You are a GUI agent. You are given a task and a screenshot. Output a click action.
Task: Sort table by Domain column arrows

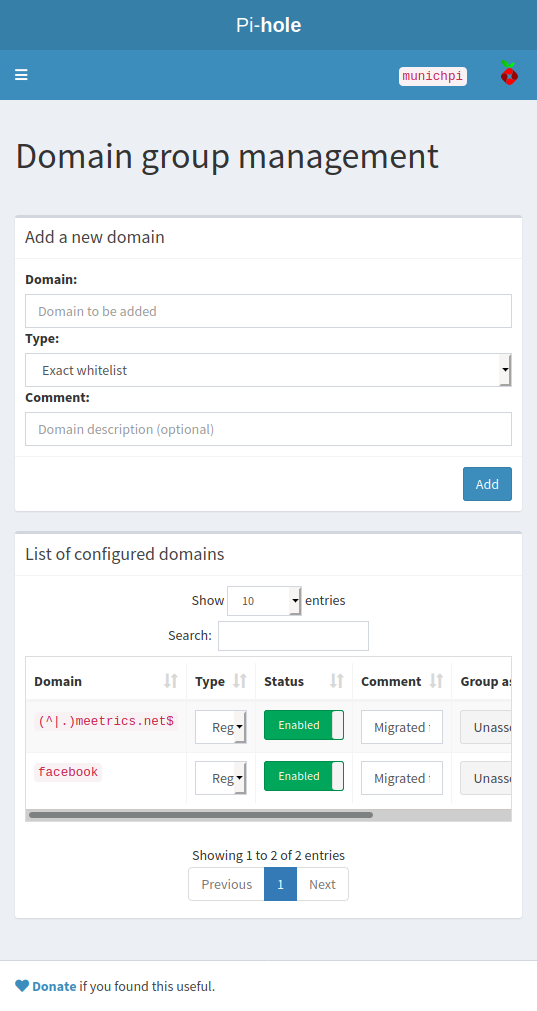click(x=170, y=681)
